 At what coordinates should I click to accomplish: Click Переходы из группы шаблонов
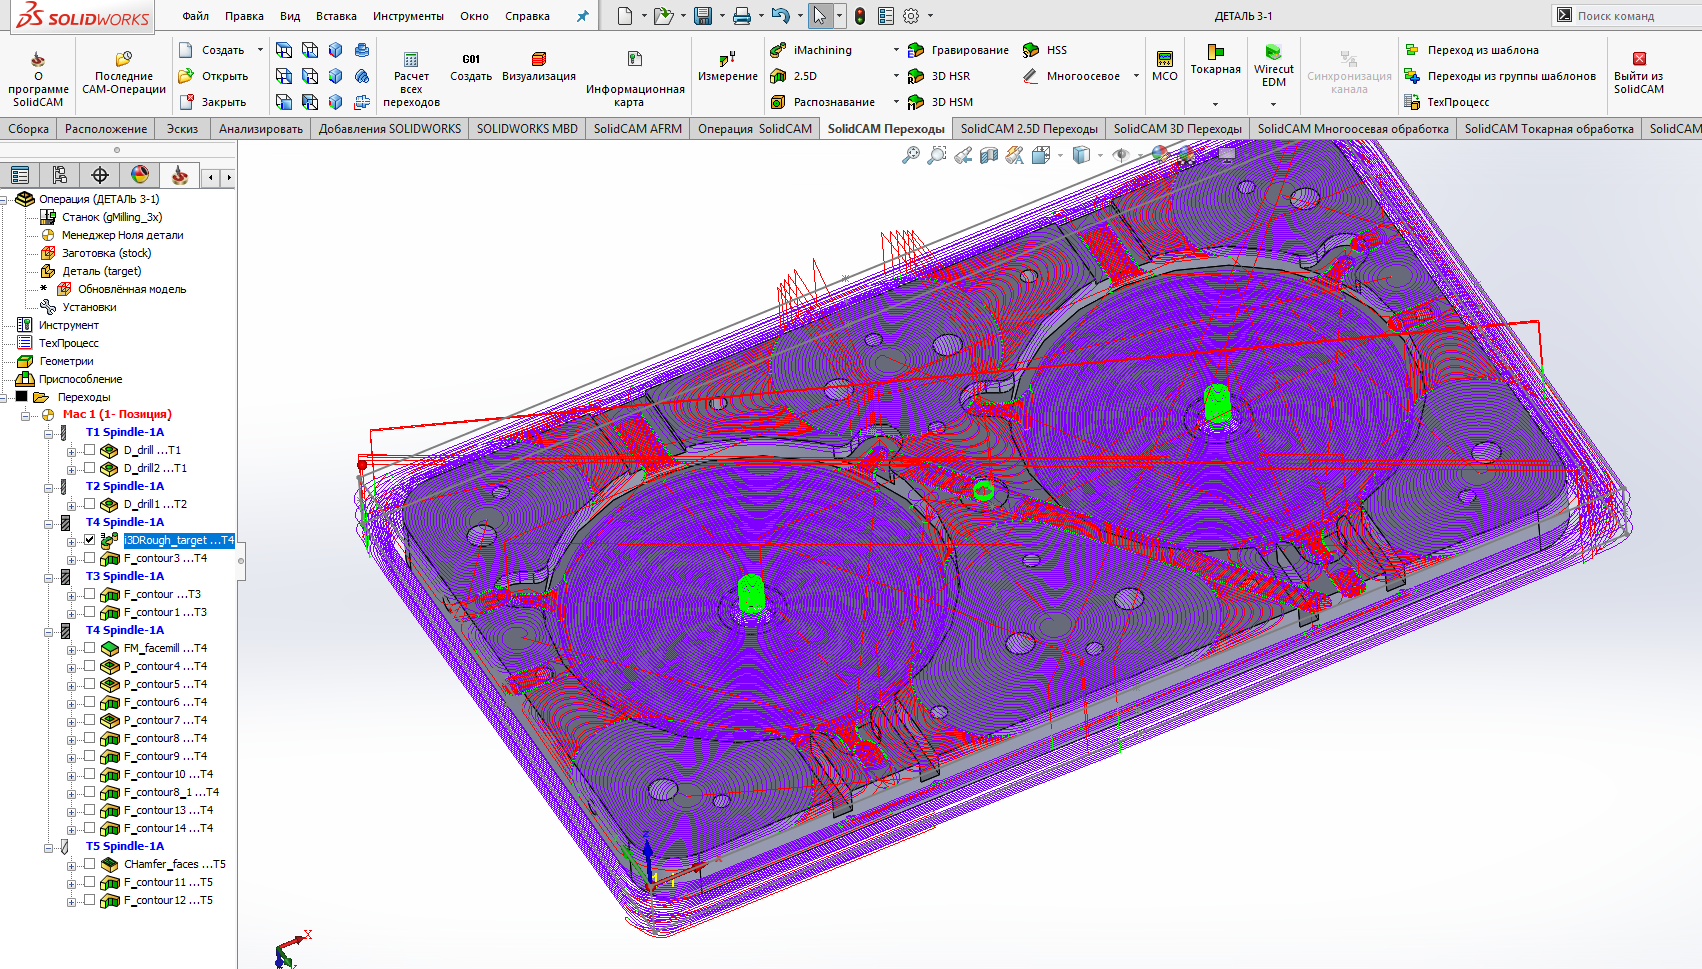(x=1500, y=76)
